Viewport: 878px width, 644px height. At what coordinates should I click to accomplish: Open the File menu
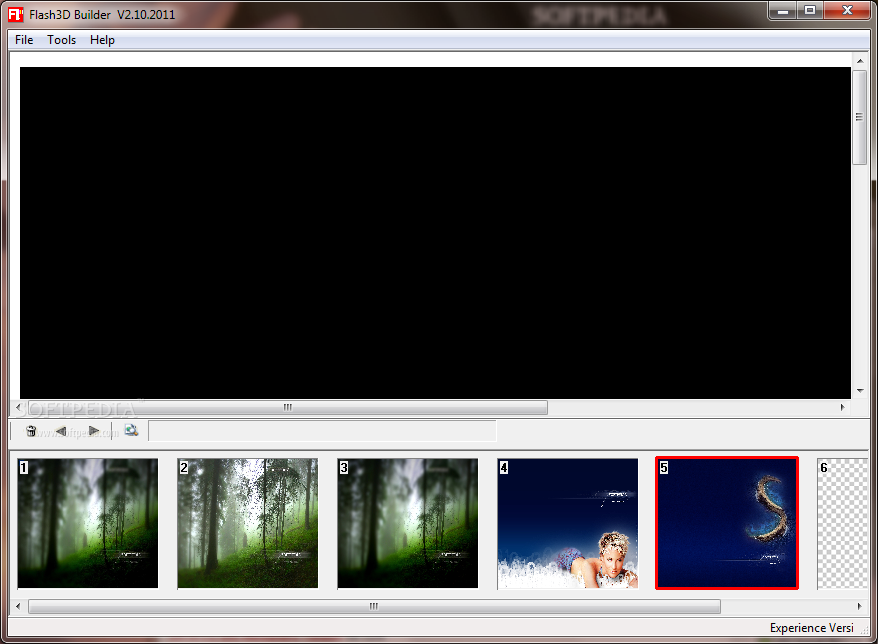click(x=24, y=40)
